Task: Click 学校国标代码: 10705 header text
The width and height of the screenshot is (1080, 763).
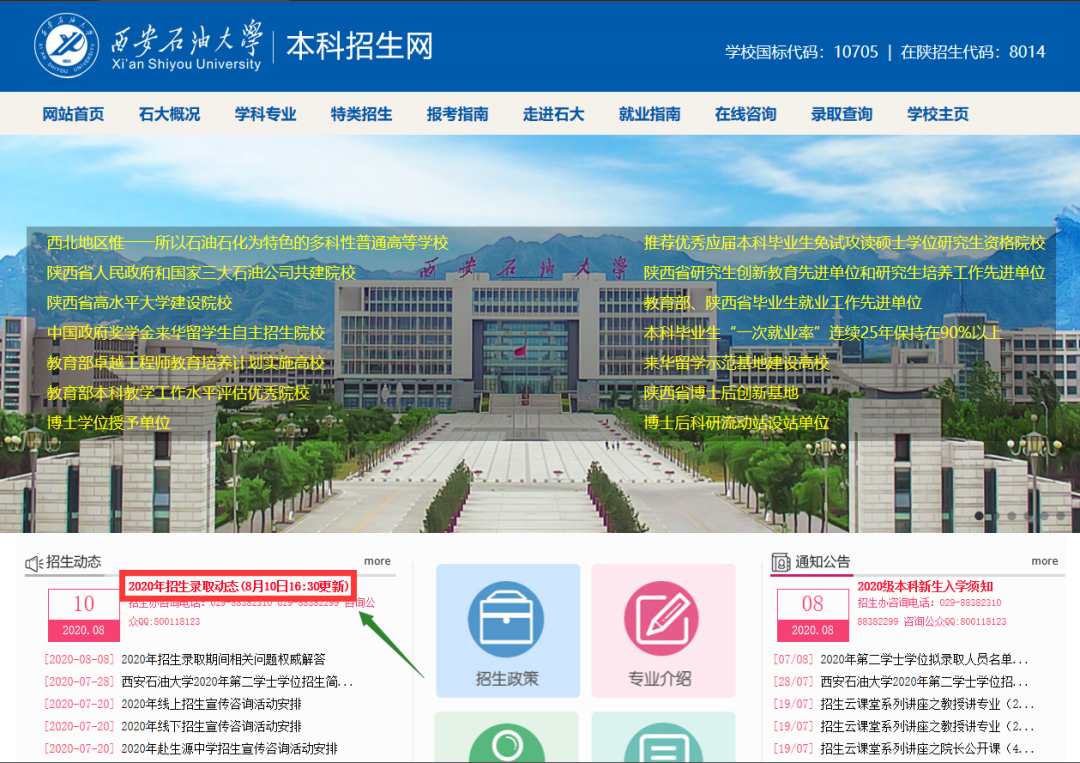Action: (x=801, y=52)
